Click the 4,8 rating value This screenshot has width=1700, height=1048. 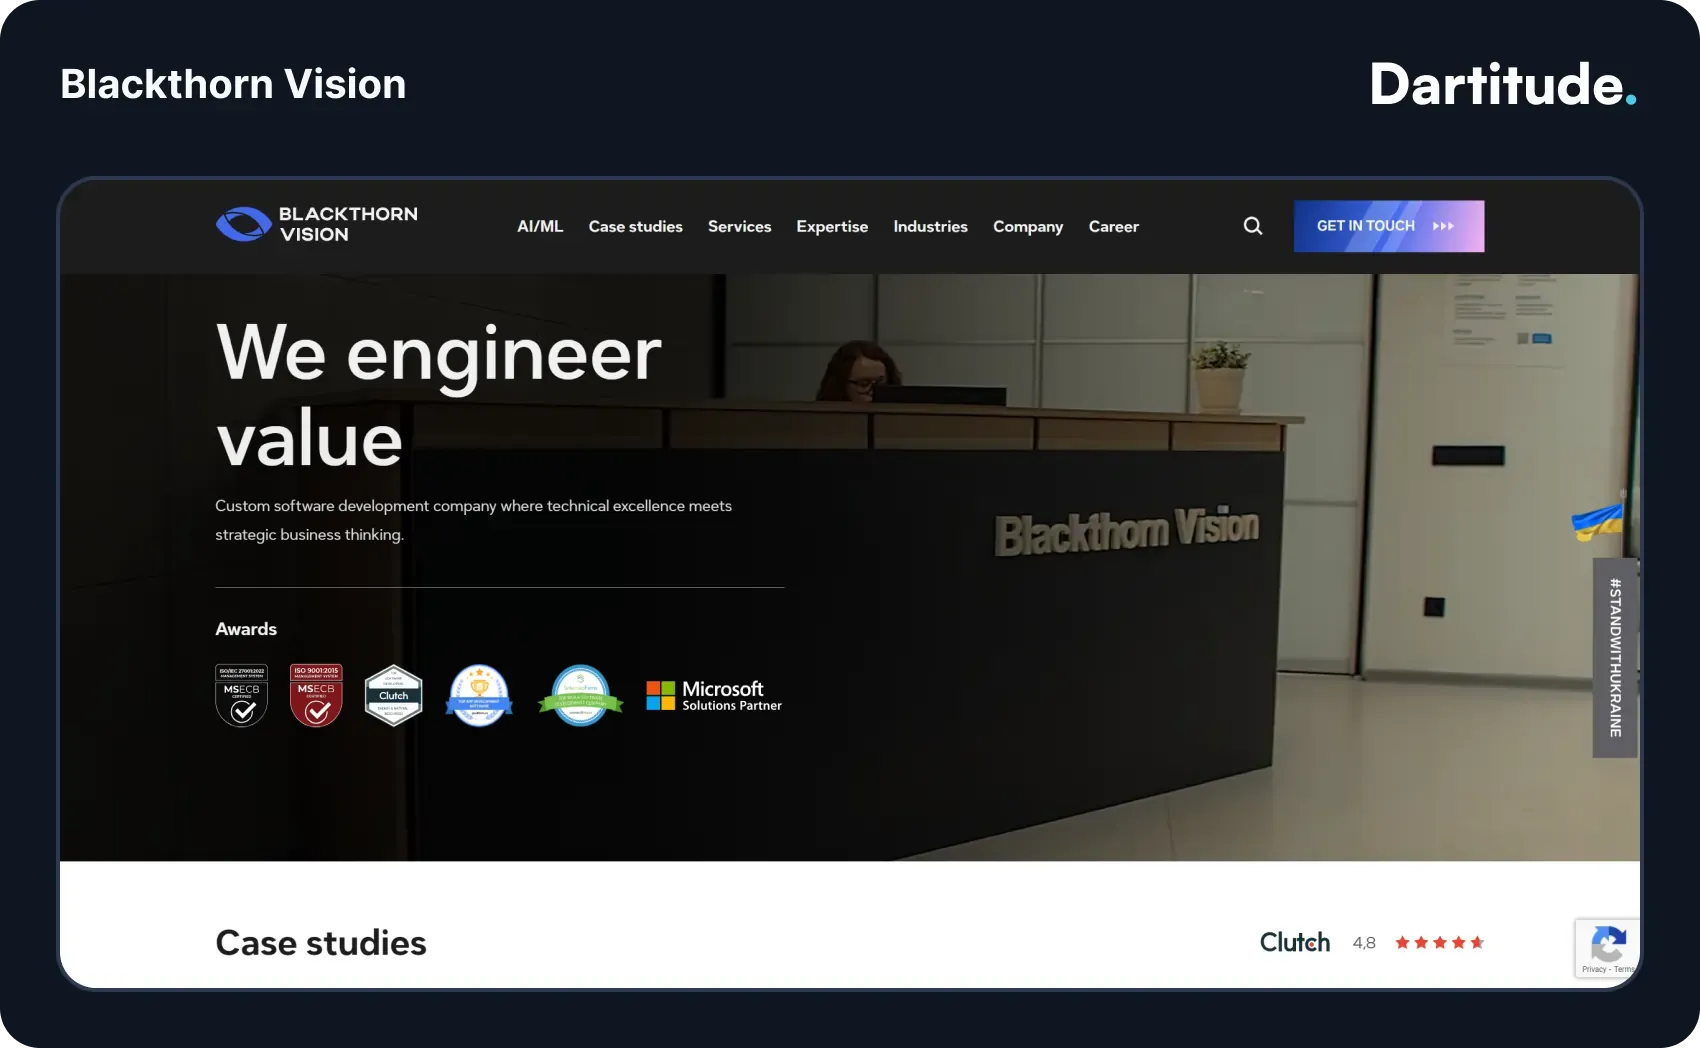click(1364, 943)
